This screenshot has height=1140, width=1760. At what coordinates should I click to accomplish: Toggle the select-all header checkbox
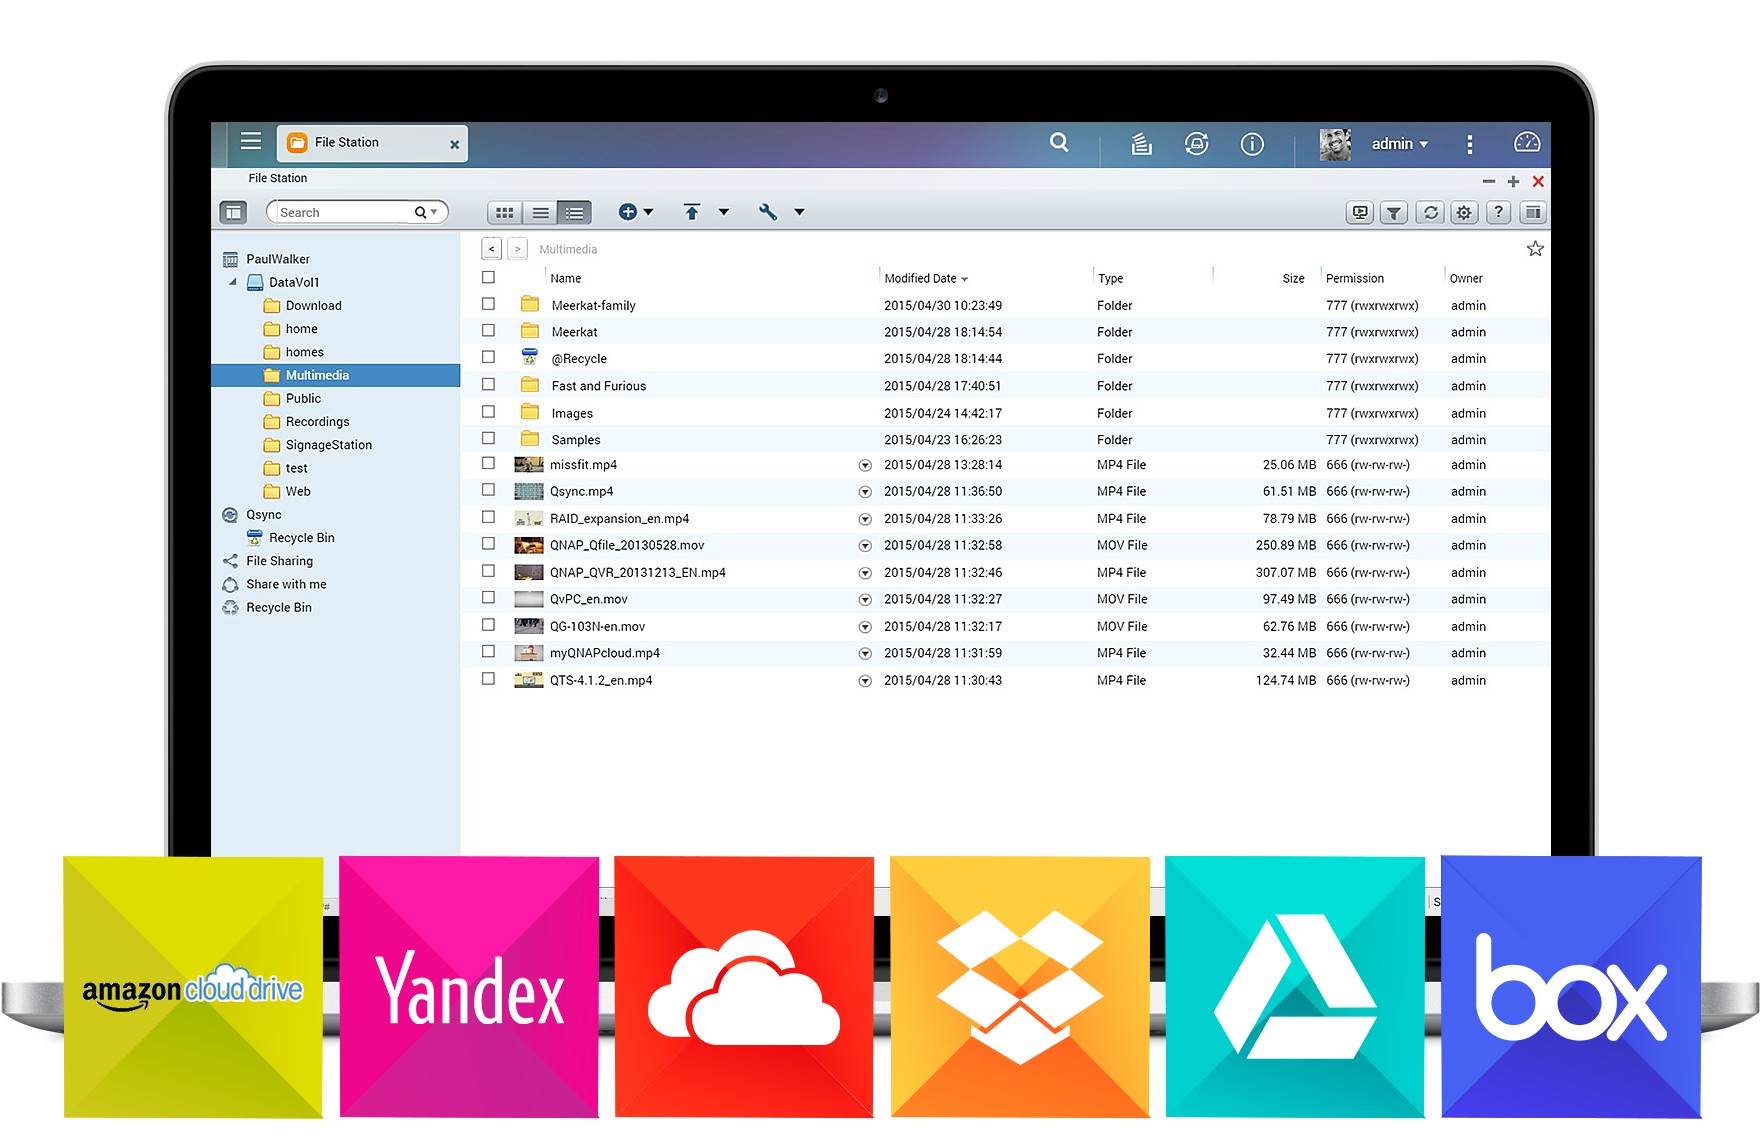tap(488, 278)
